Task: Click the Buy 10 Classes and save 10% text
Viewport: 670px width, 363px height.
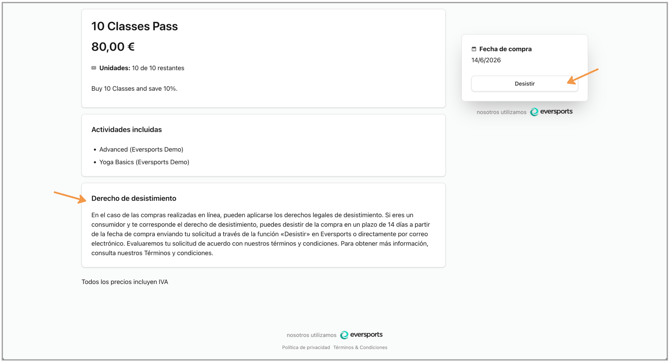Action: click(134, 89)
